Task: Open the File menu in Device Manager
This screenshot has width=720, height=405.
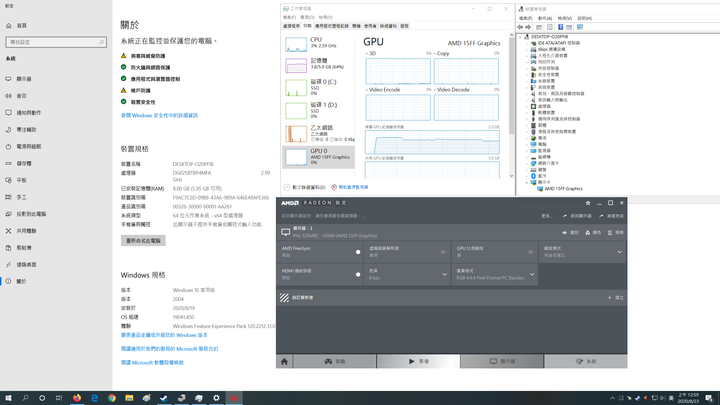Action: [525, 18]
